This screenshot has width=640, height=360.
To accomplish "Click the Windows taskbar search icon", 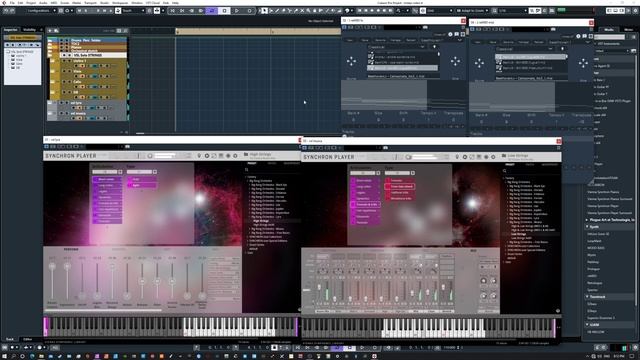I will coord(13,356).
